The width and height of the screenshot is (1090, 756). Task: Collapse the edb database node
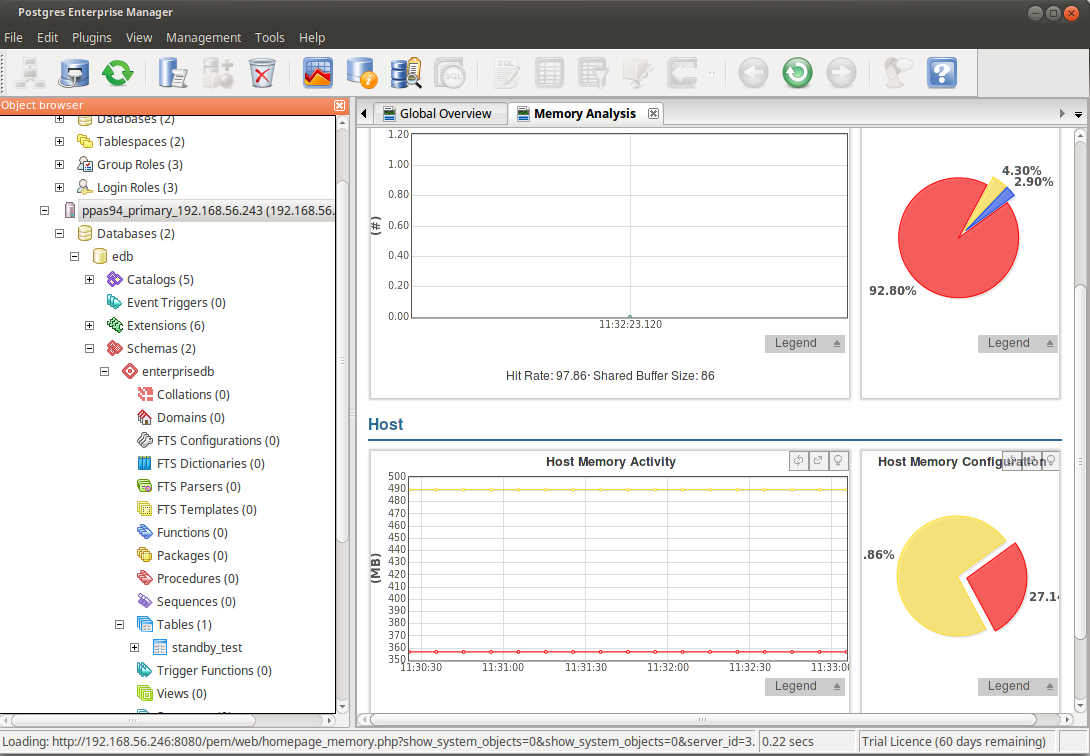click(74, 256)
